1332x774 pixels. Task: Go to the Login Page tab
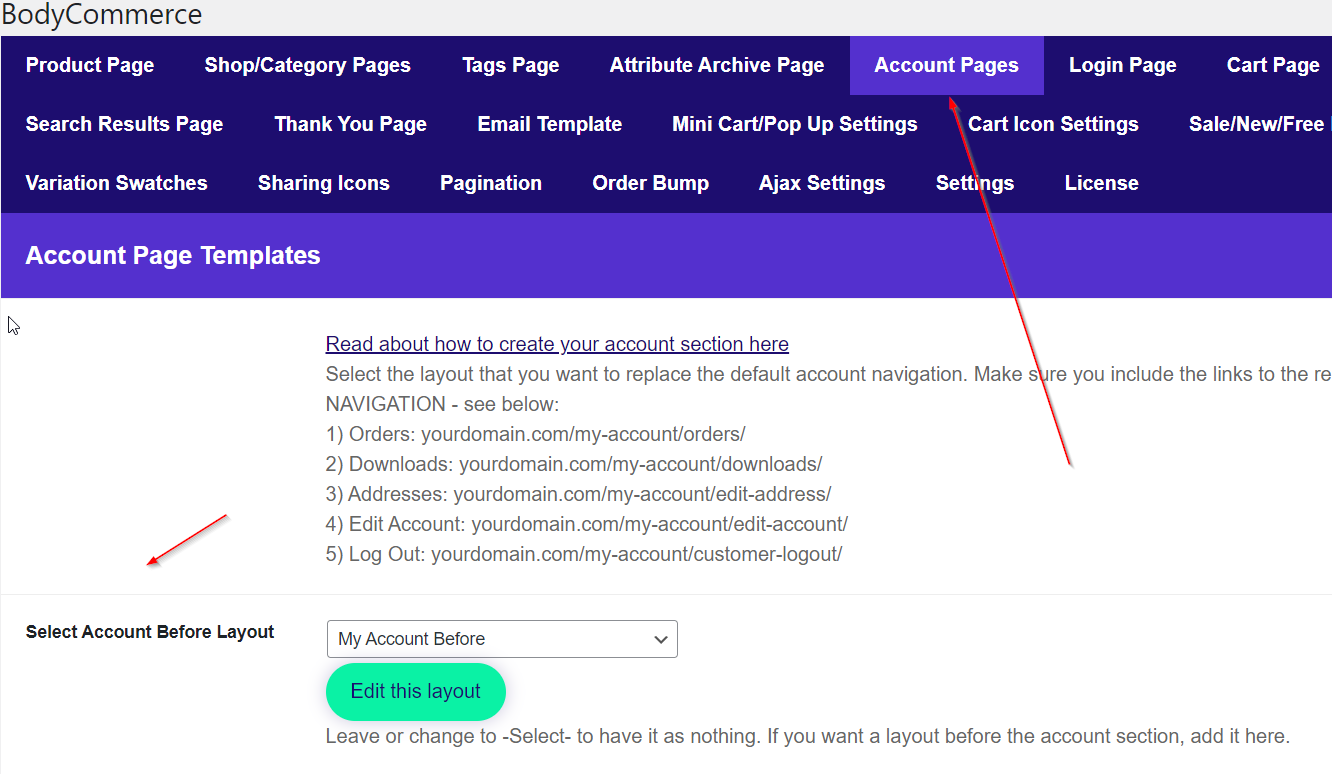click(1122, 66)
